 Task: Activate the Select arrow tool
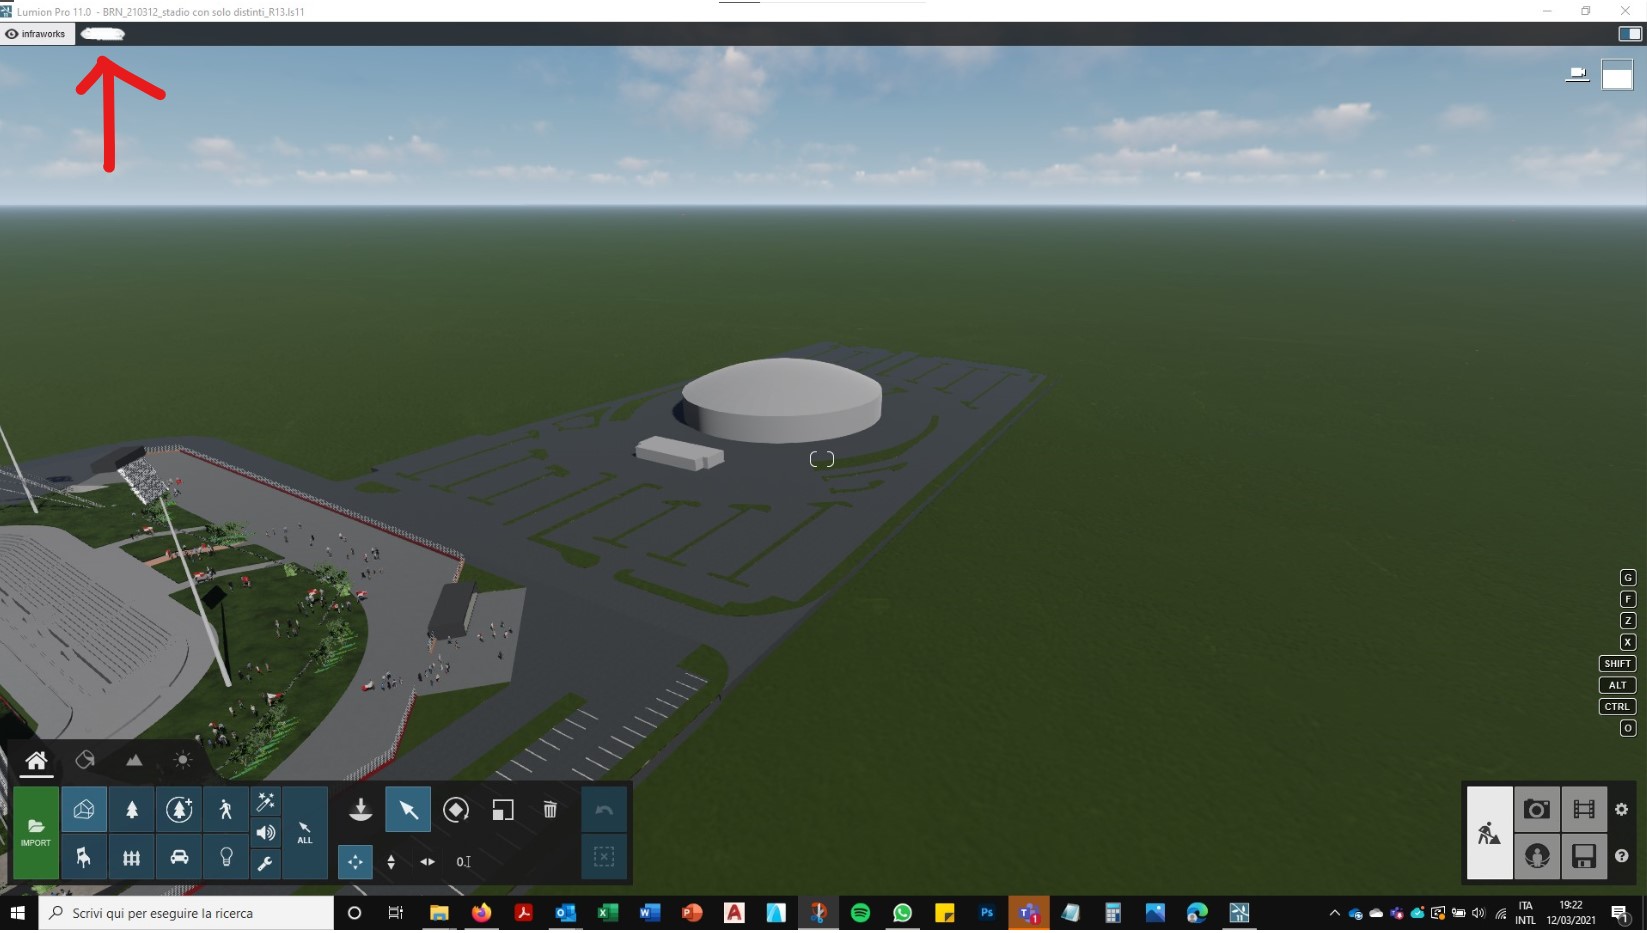[408, 809]
